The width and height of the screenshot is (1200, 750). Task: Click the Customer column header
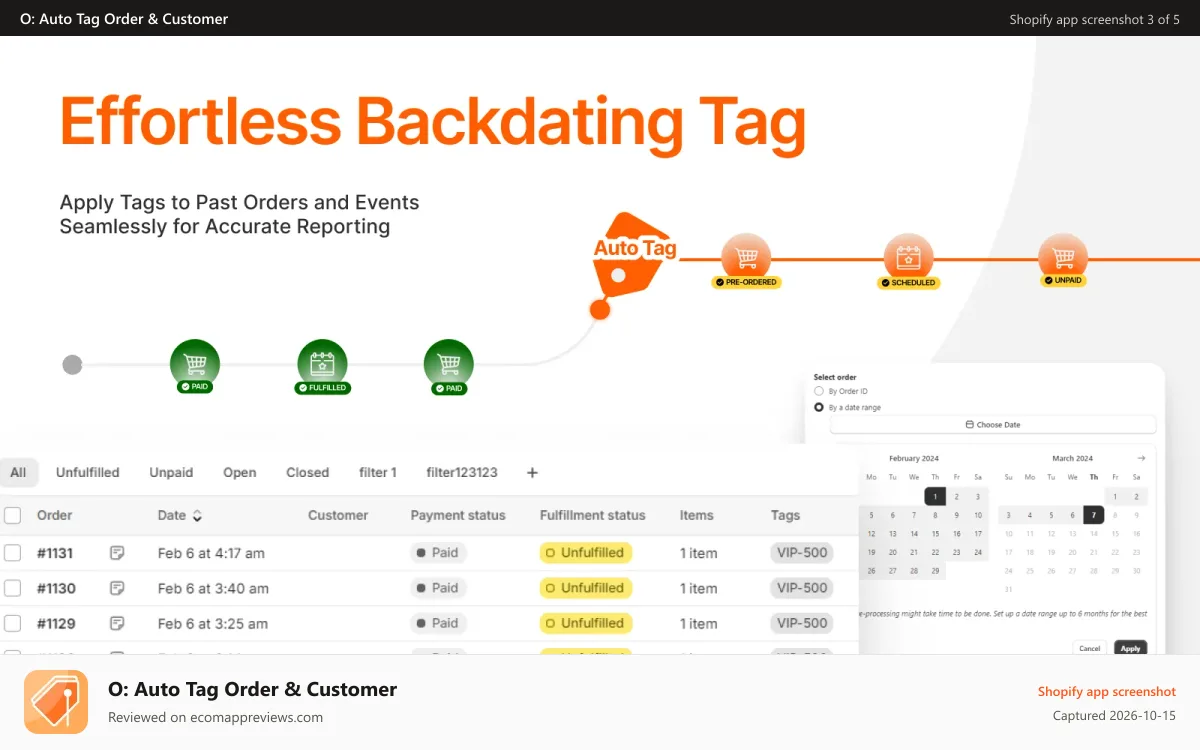coord(338,516)
